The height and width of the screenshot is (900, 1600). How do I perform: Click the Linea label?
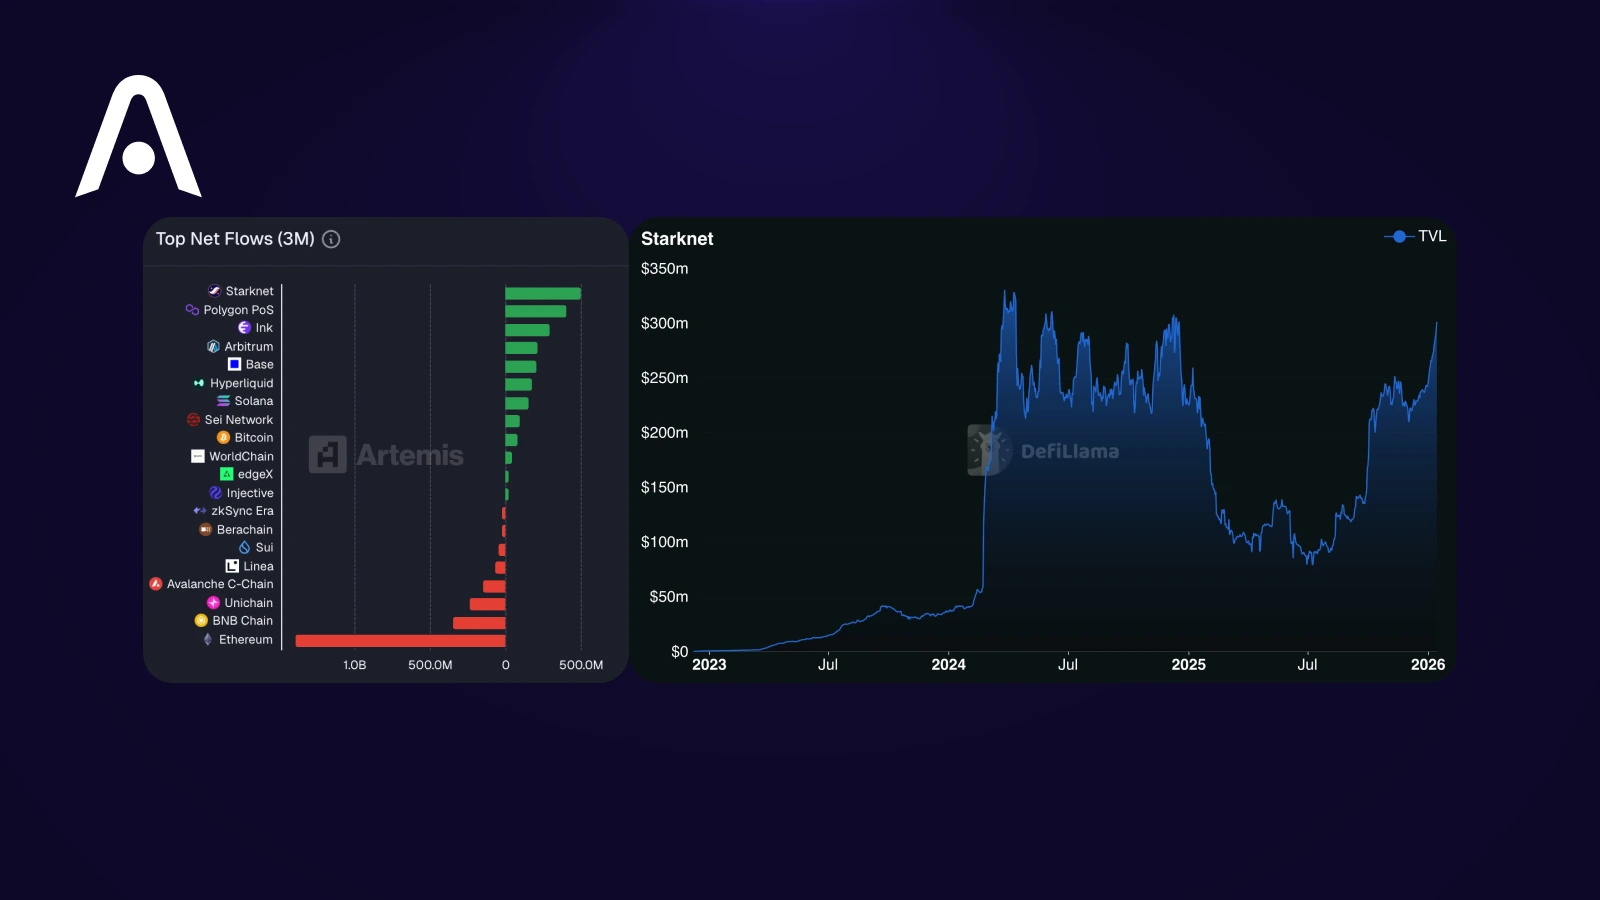258,566
